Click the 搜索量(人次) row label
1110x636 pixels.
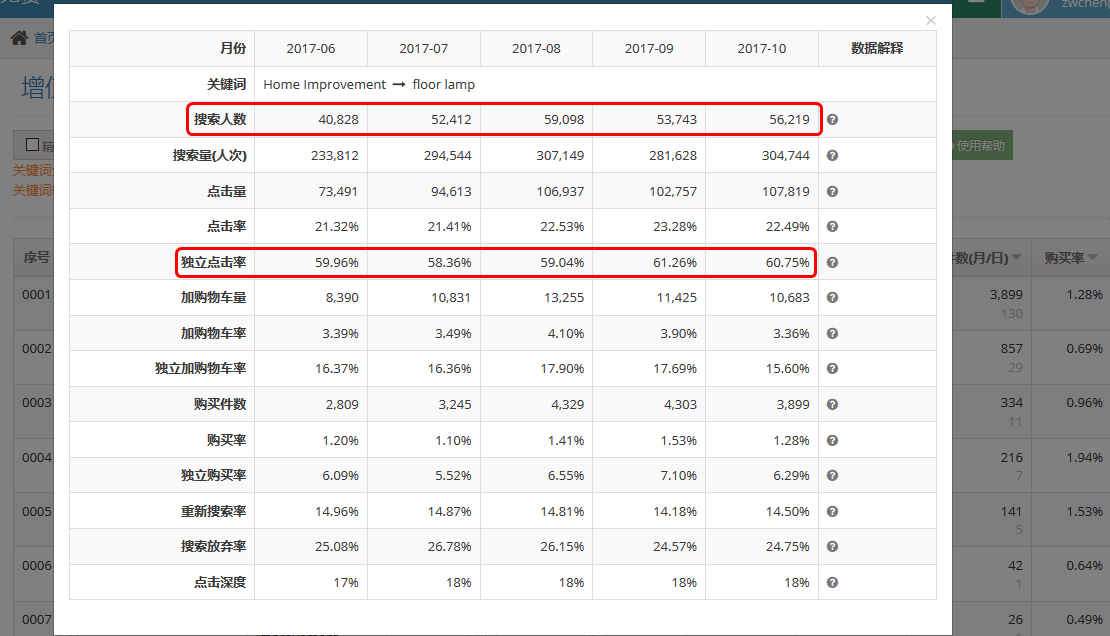(x=210, y=155)
